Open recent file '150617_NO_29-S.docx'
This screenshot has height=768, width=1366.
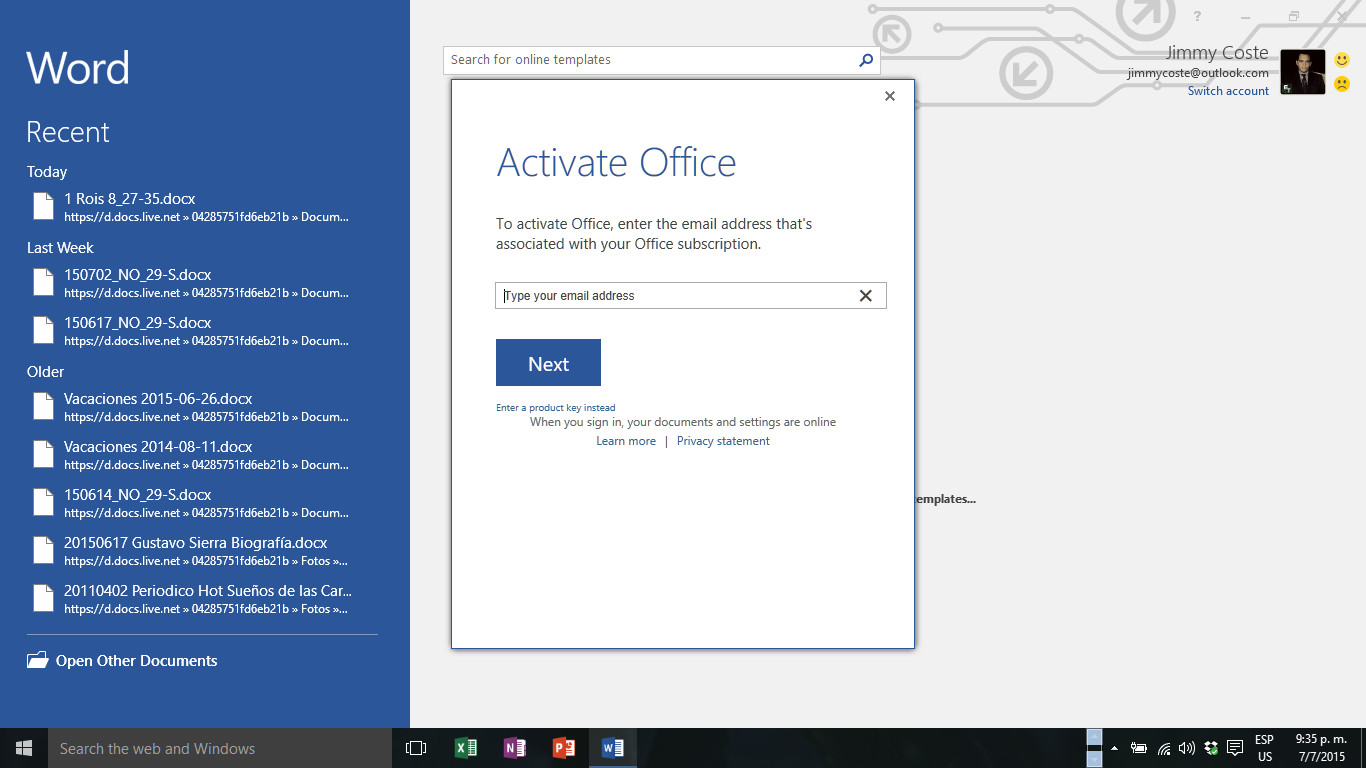pyautogui.click(x=204, y=331)
